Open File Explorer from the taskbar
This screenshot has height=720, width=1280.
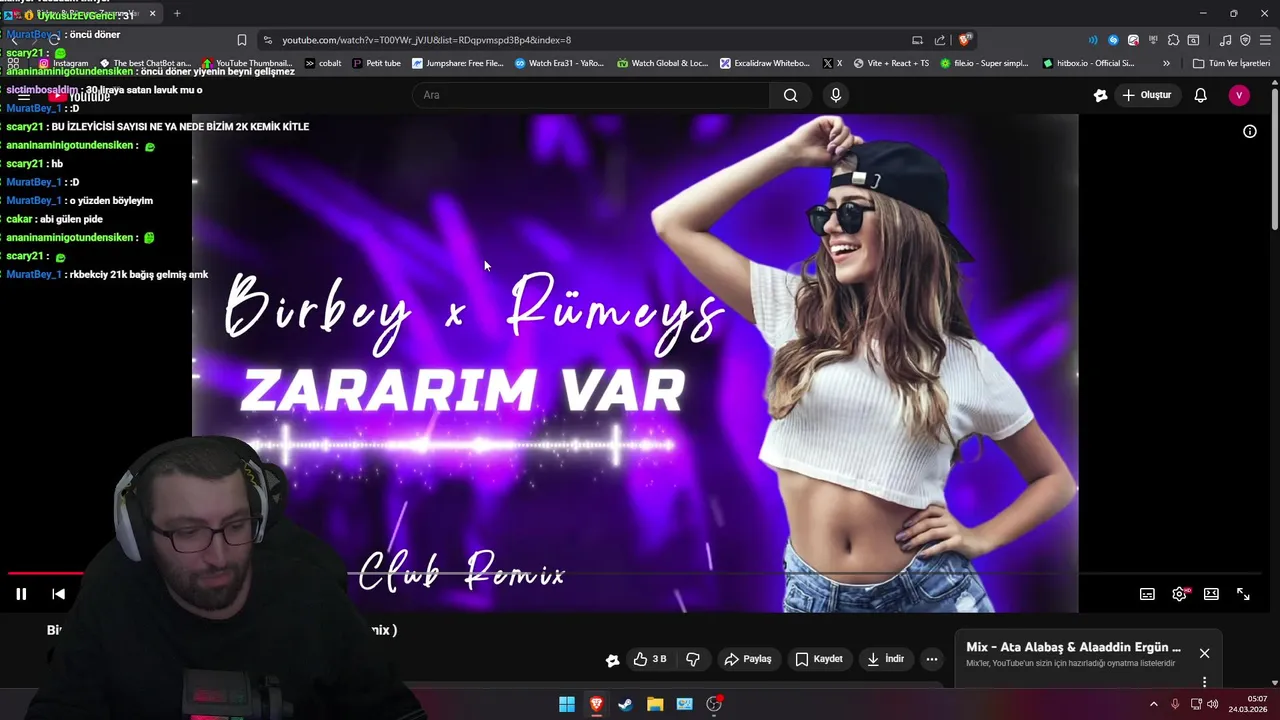tap(655, 704)
